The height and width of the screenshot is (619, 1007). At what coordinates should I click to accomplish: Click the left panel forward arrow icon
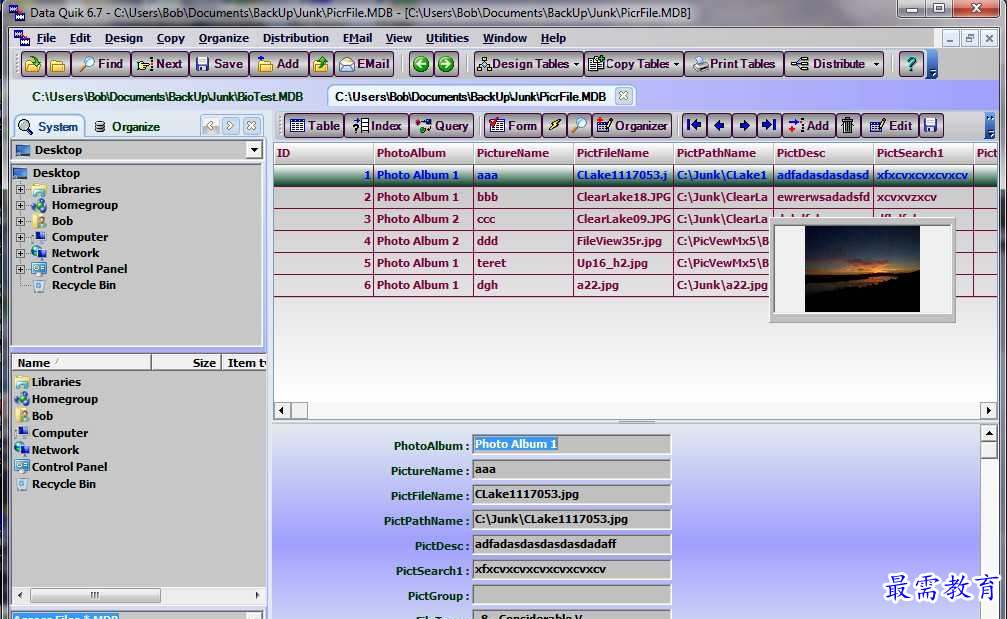230,126
